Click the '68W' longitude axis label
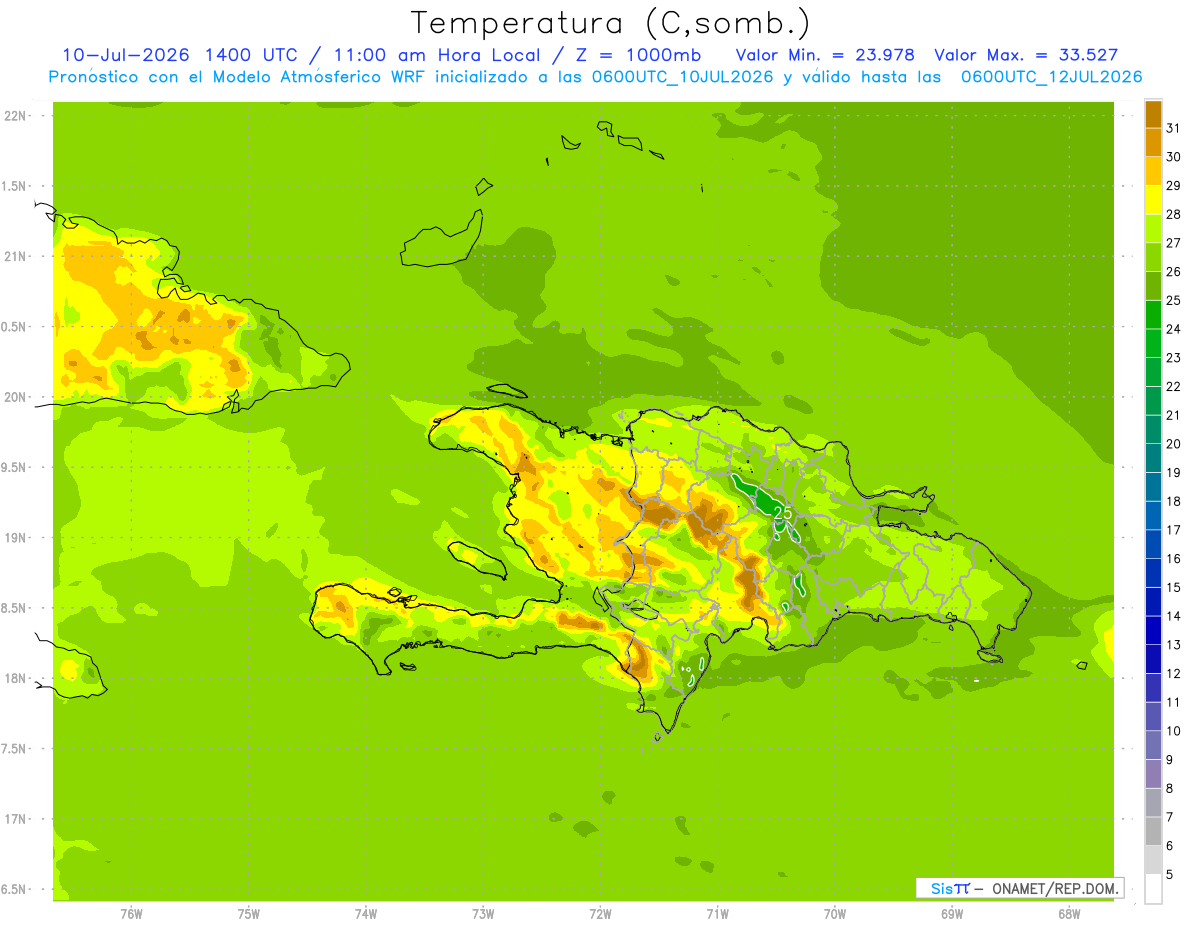 point(1069,914)
